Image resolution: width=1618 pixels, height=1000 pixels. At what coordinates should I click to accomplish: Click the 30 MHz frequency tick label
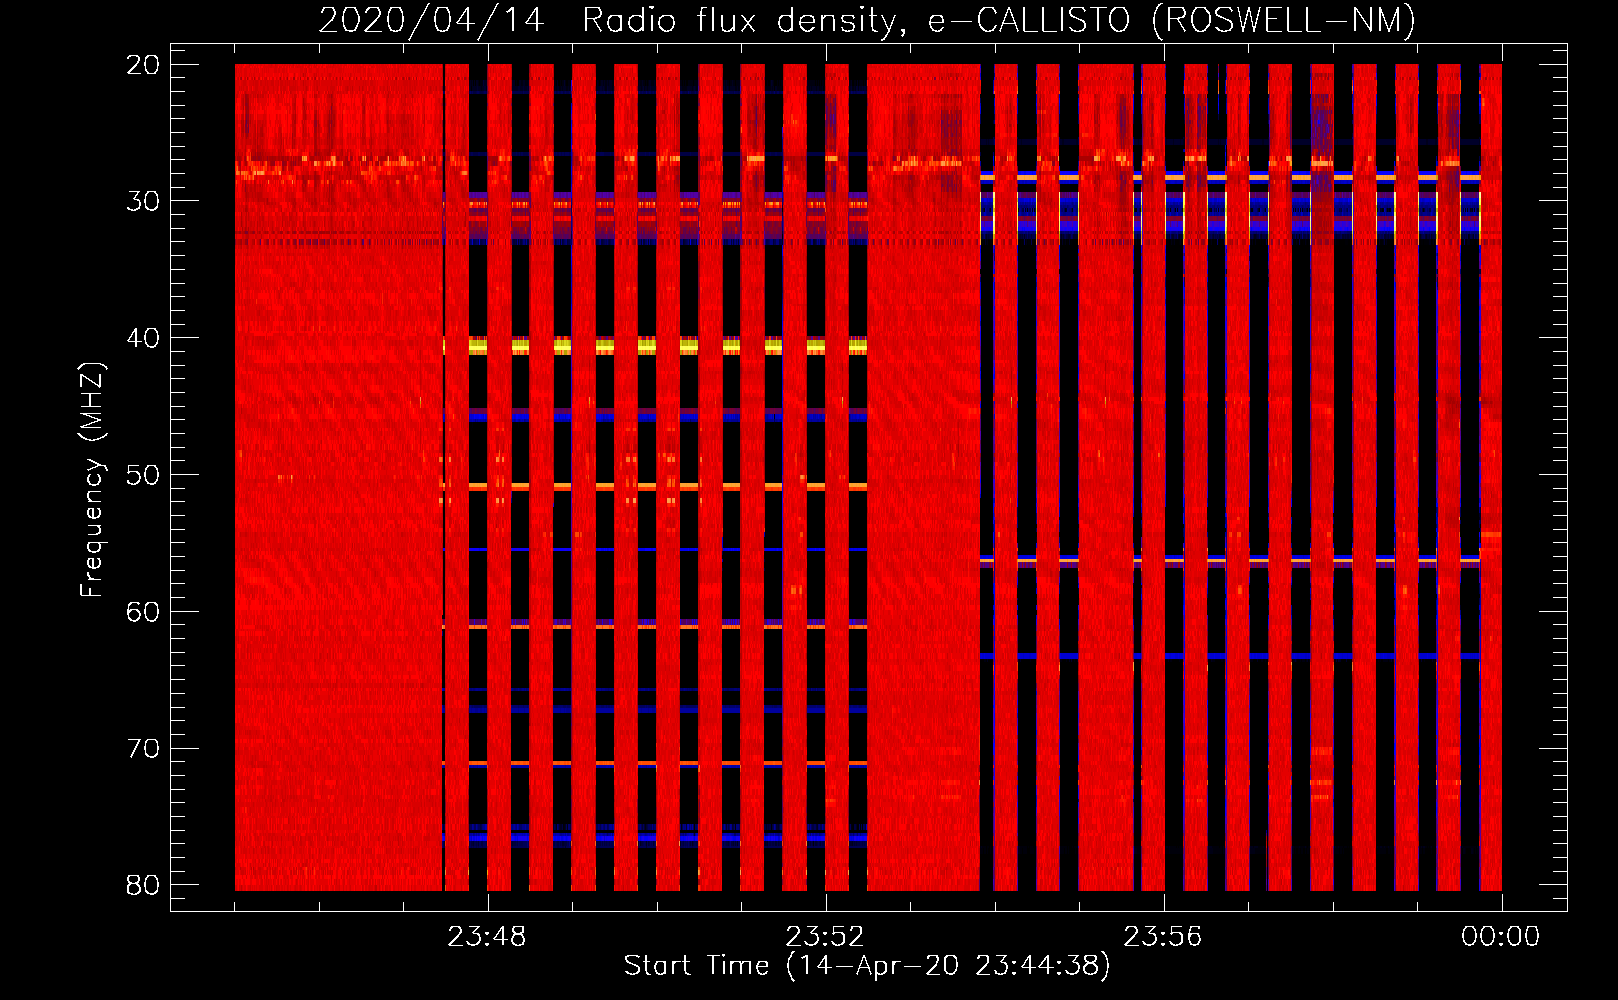coord(143,201)
